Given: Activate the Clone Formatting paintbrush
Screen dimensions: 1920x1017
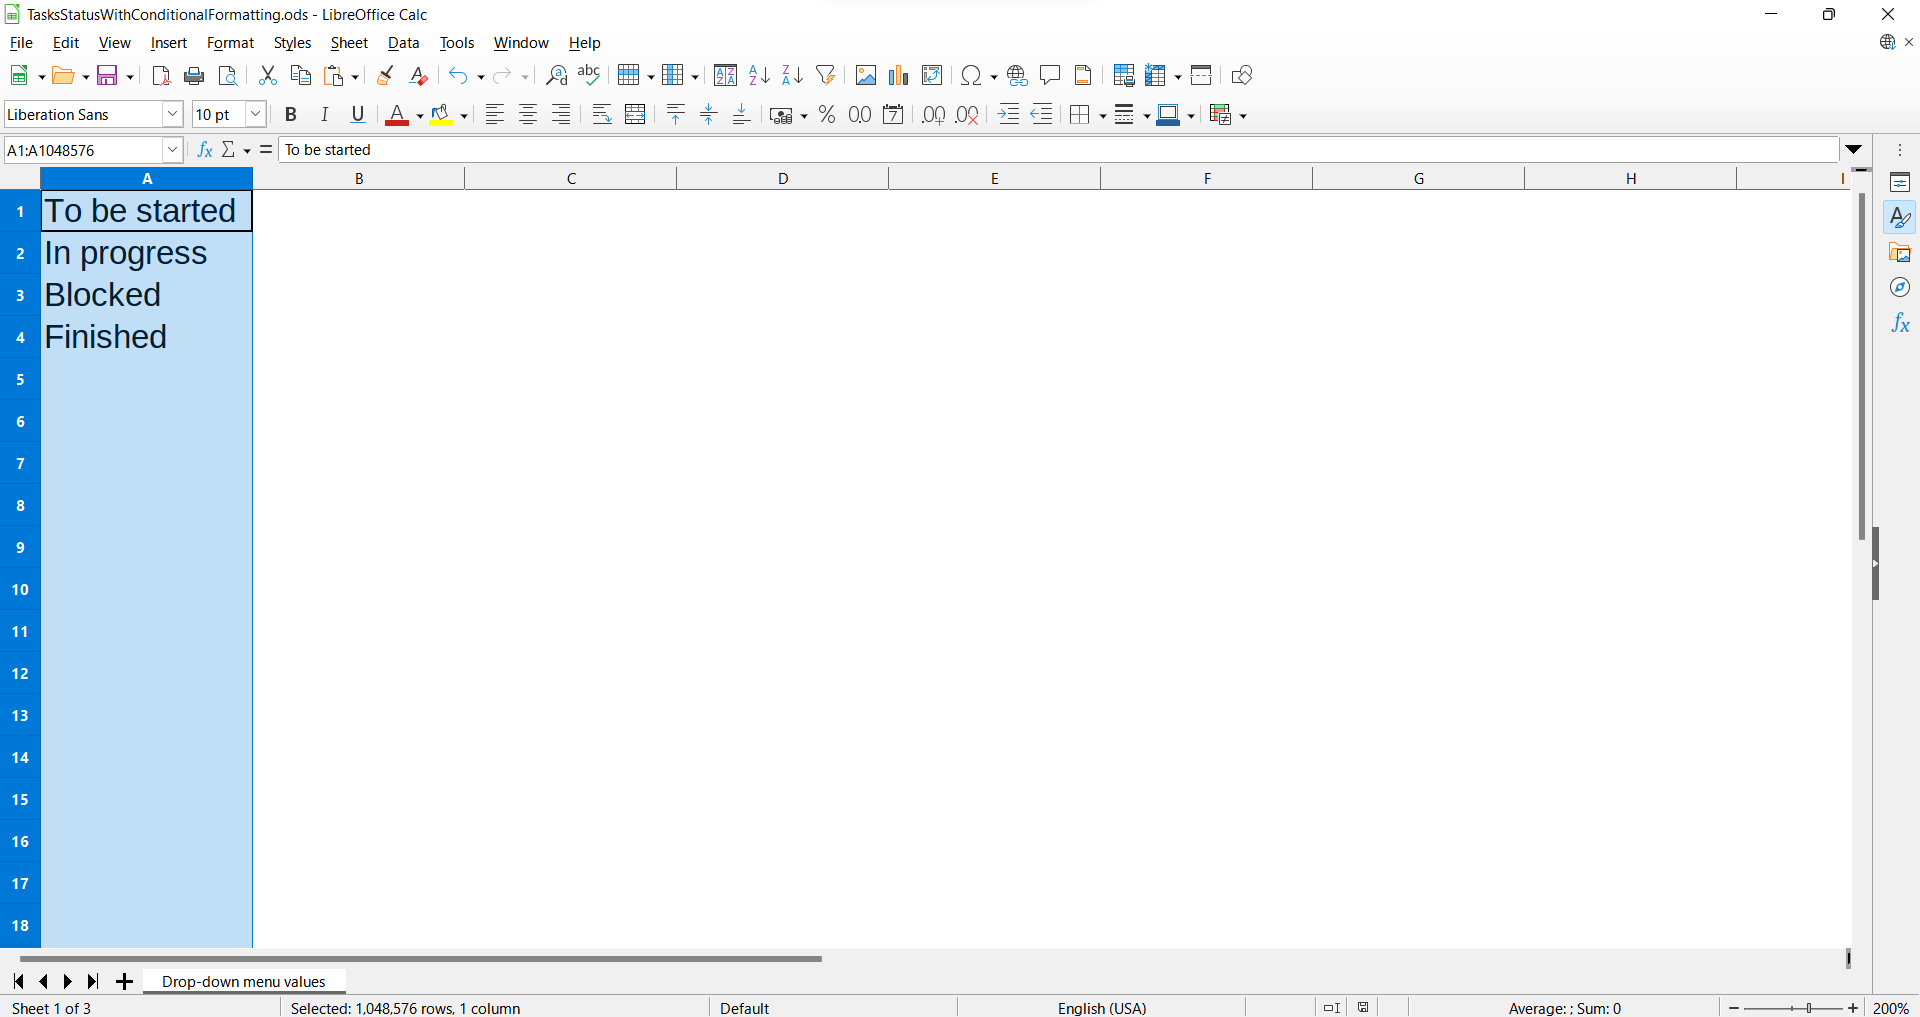Looking at the screenshot, I should click(x=385, y=76).
